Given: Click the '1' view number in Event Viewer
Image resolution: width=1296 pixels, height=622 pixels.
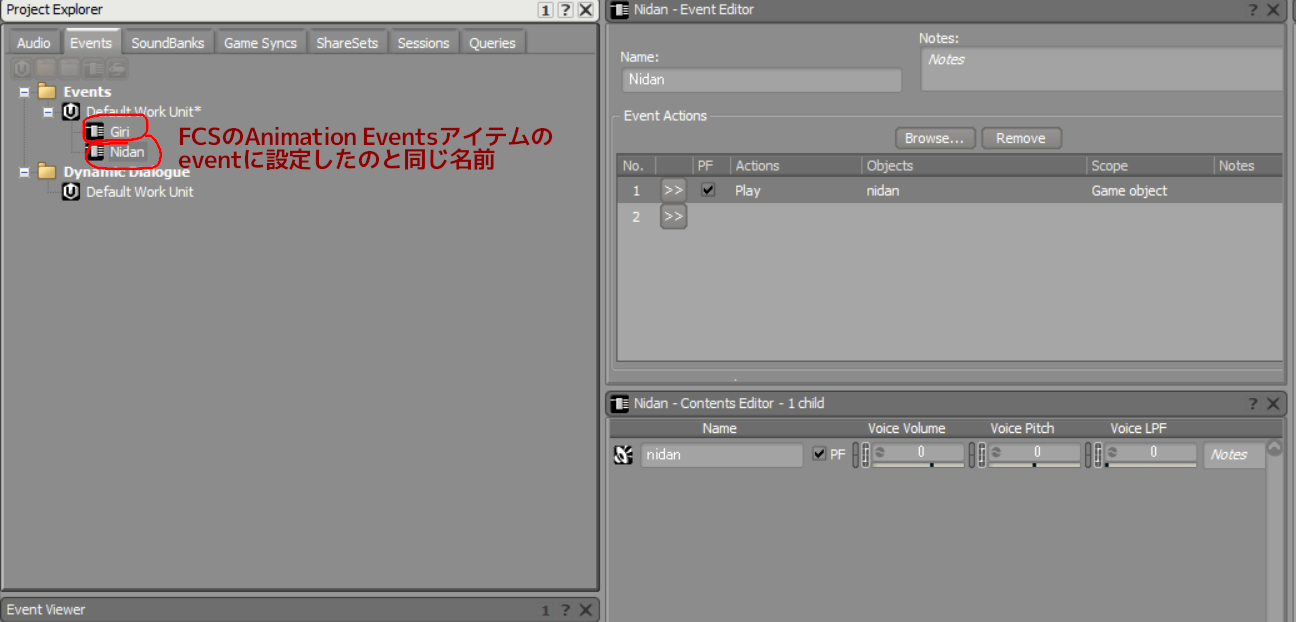Looking at the screenshot, I should tap(545, 610).
